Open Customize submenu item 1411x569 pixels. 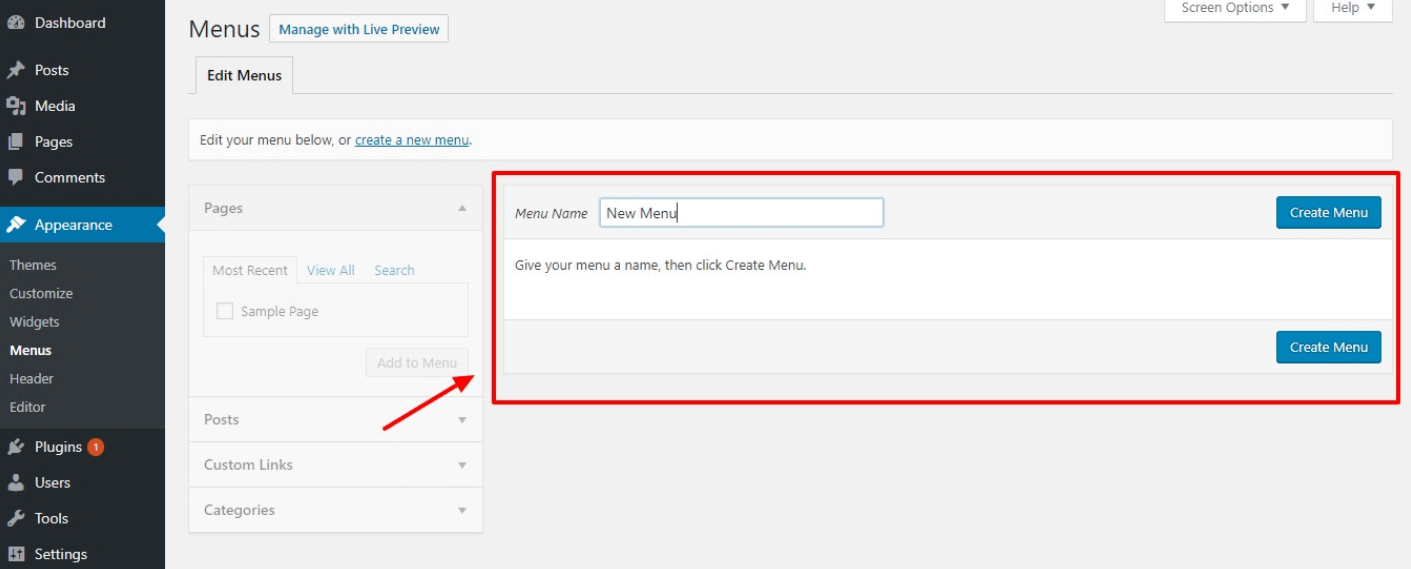41,293
